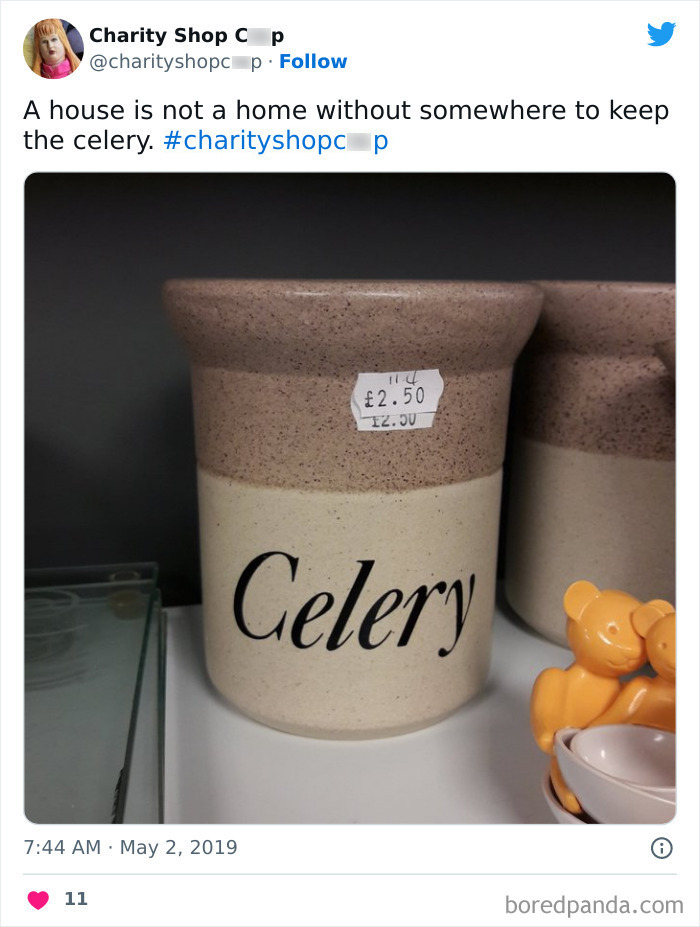
Task: Click the pink bowls under the bear
Action: (612, 774)
